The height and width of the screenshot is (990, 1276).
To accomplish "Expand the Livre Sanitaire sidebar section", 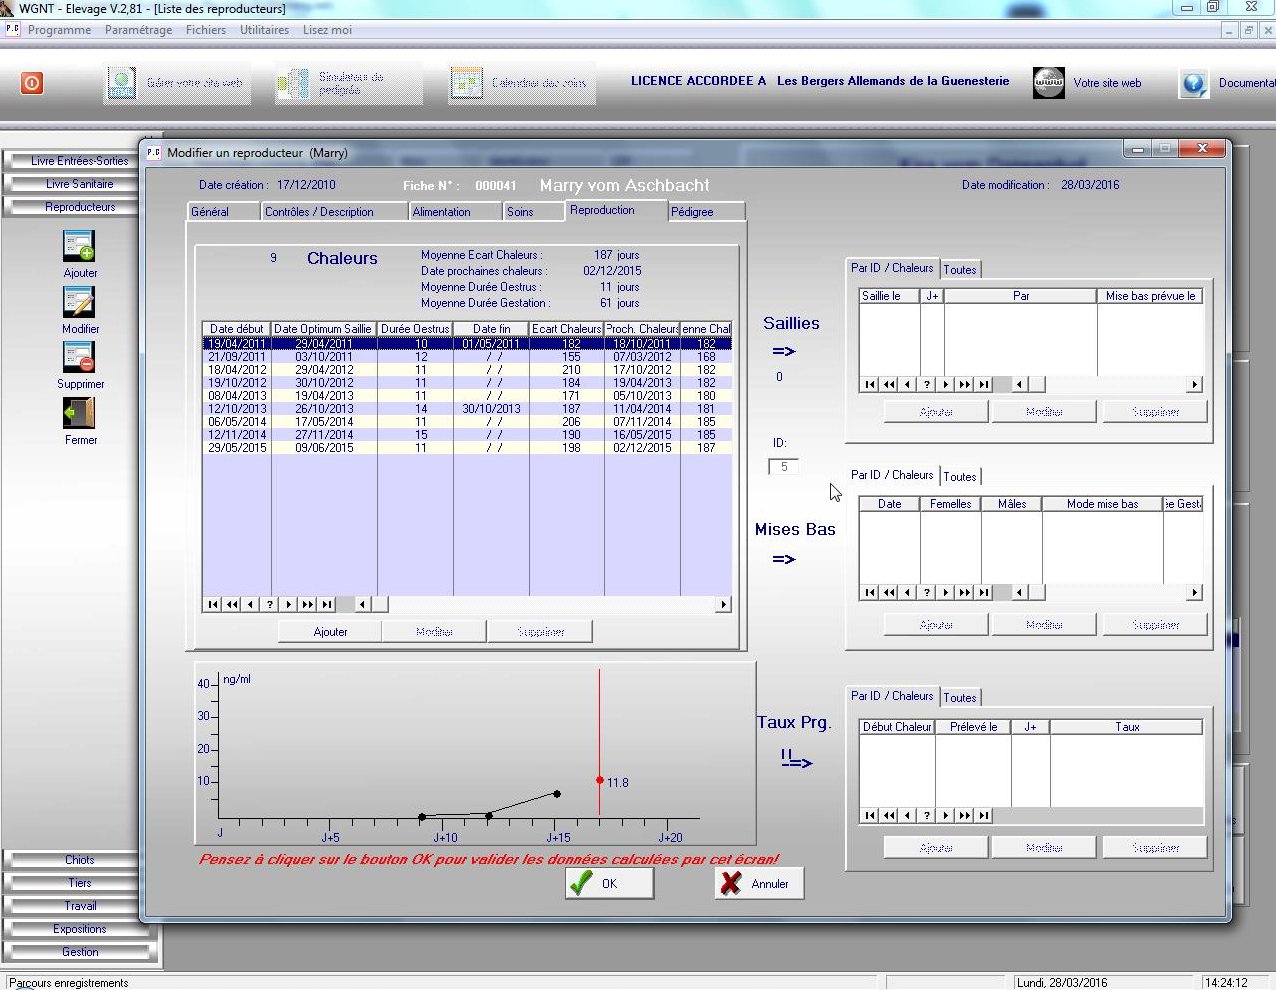I will click(79, 184).
